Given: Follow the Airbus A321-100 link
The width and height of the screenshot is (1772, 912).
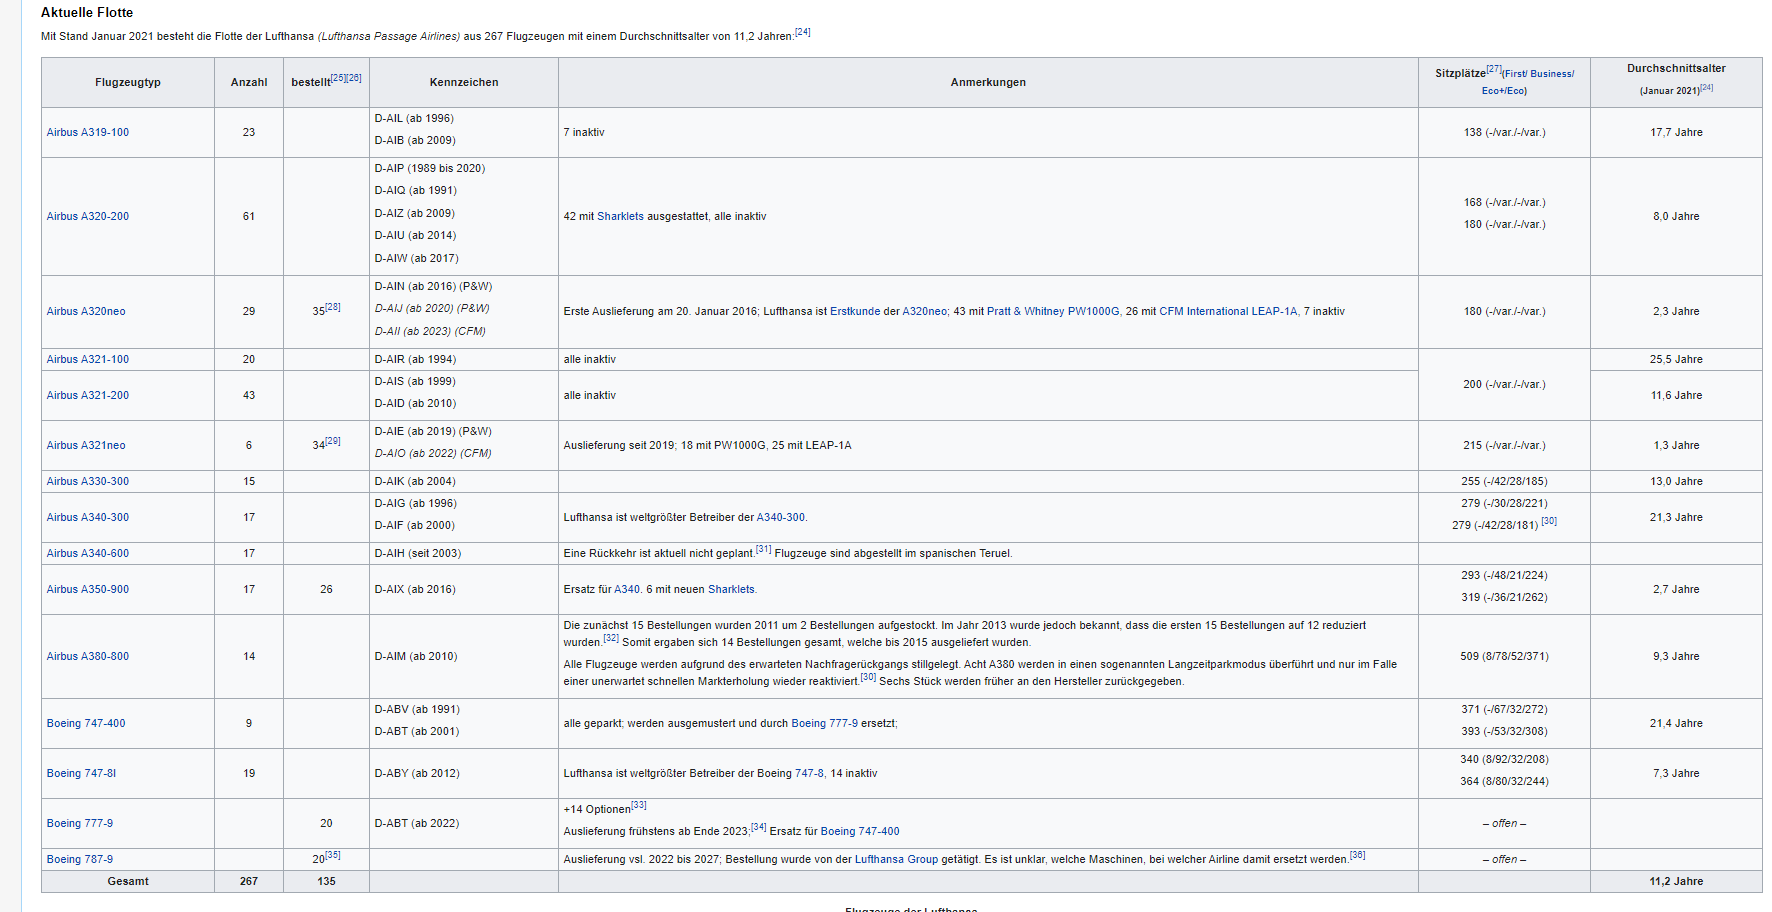Looking at the screenshot, I should pos(88,359).
